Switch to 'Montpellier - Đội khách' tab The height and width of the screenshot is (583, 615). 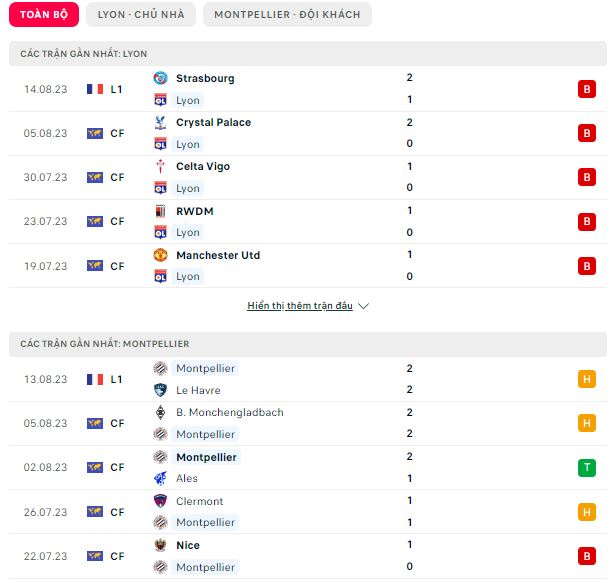point(287,15)
